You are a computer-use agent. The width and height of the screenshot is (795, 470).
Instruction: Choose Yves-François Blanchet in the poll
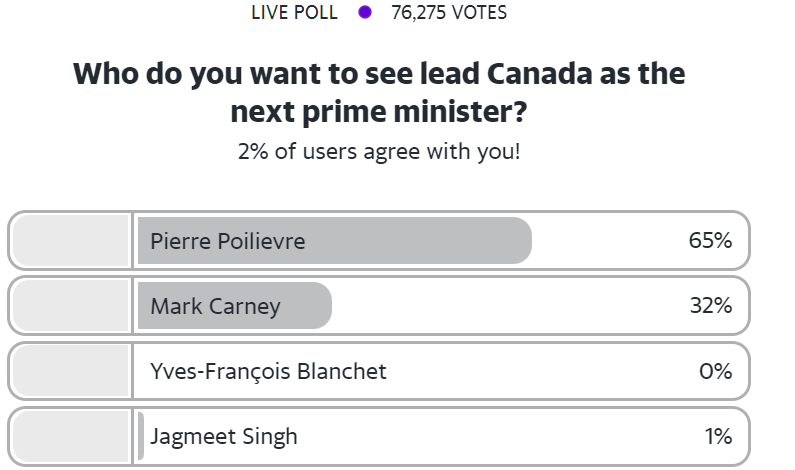tap(379, 371)
